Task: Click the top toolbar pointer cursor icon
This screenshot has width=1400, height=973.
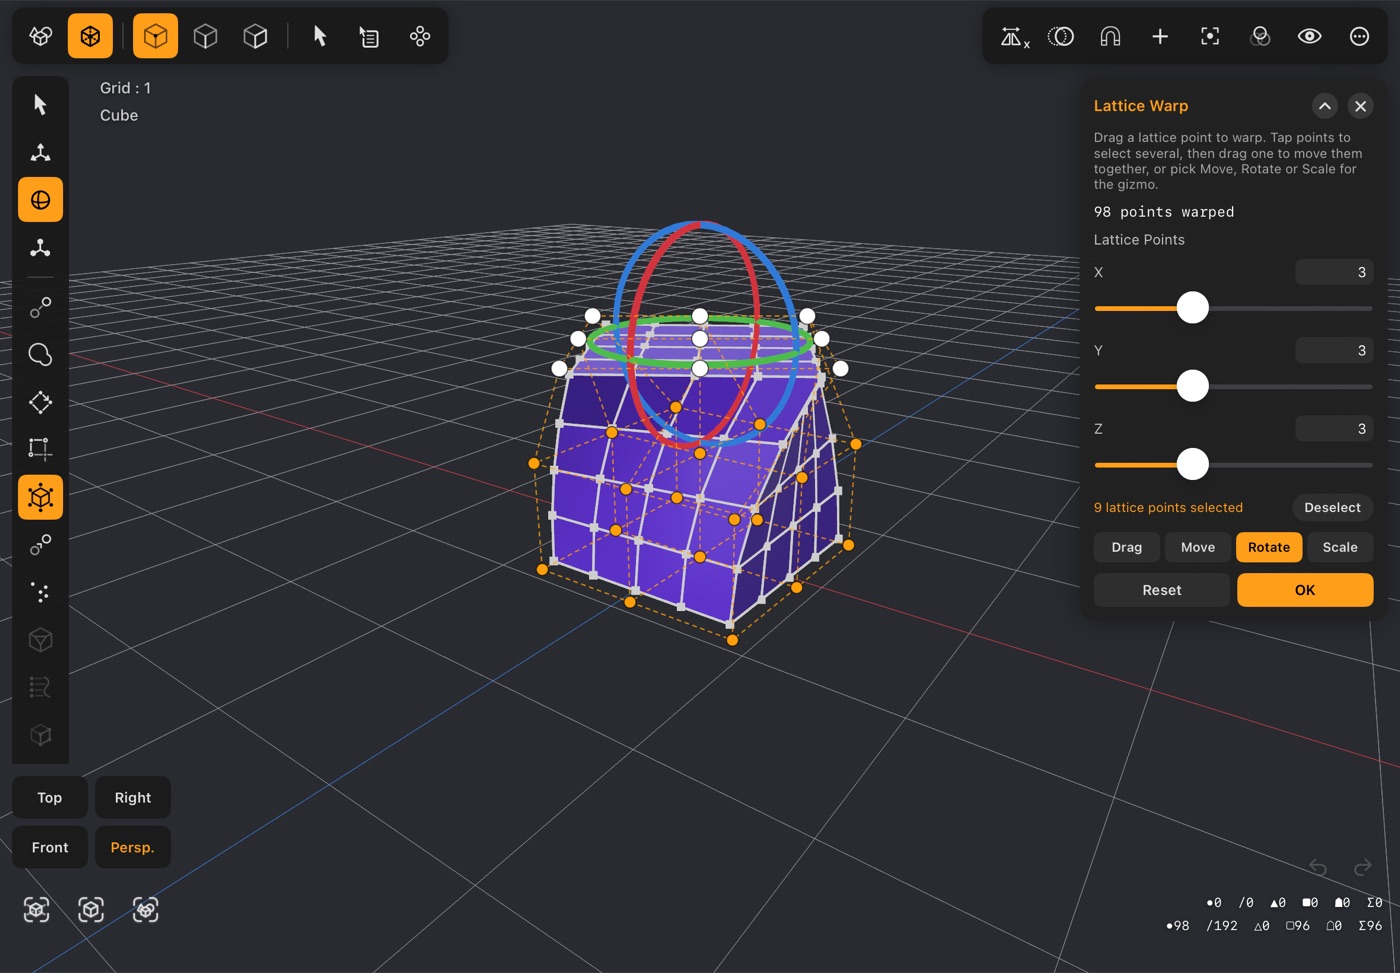Action: [320, 36]
